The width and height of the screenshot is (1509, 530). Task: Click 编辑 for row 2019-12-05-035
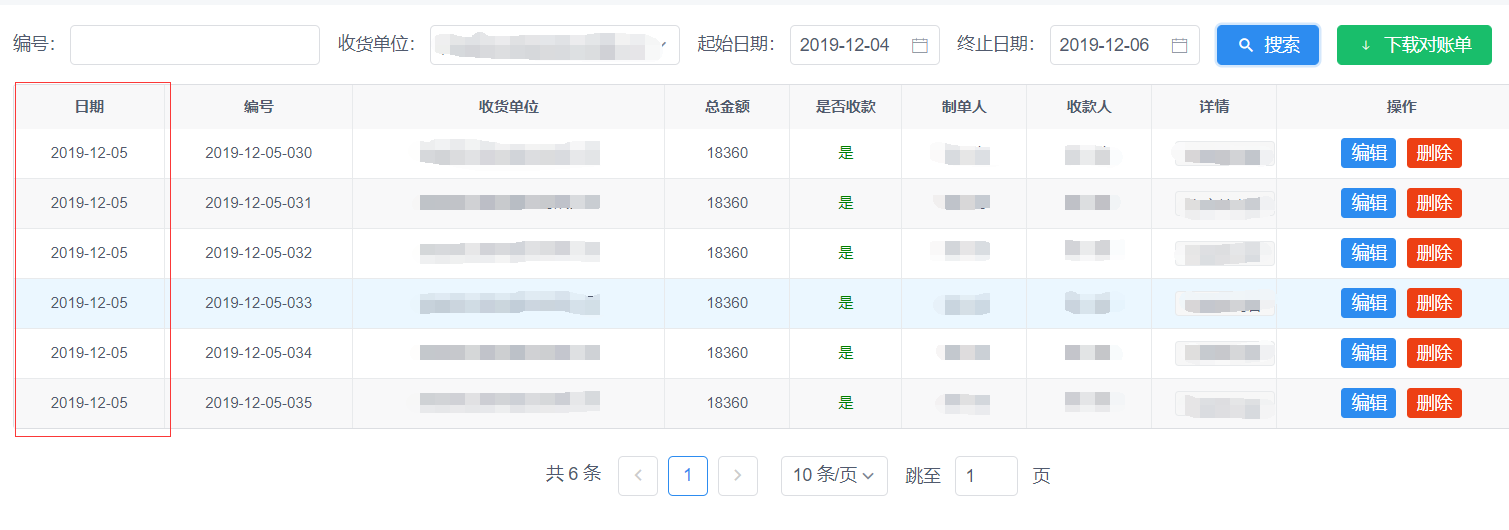(1368, 403)
